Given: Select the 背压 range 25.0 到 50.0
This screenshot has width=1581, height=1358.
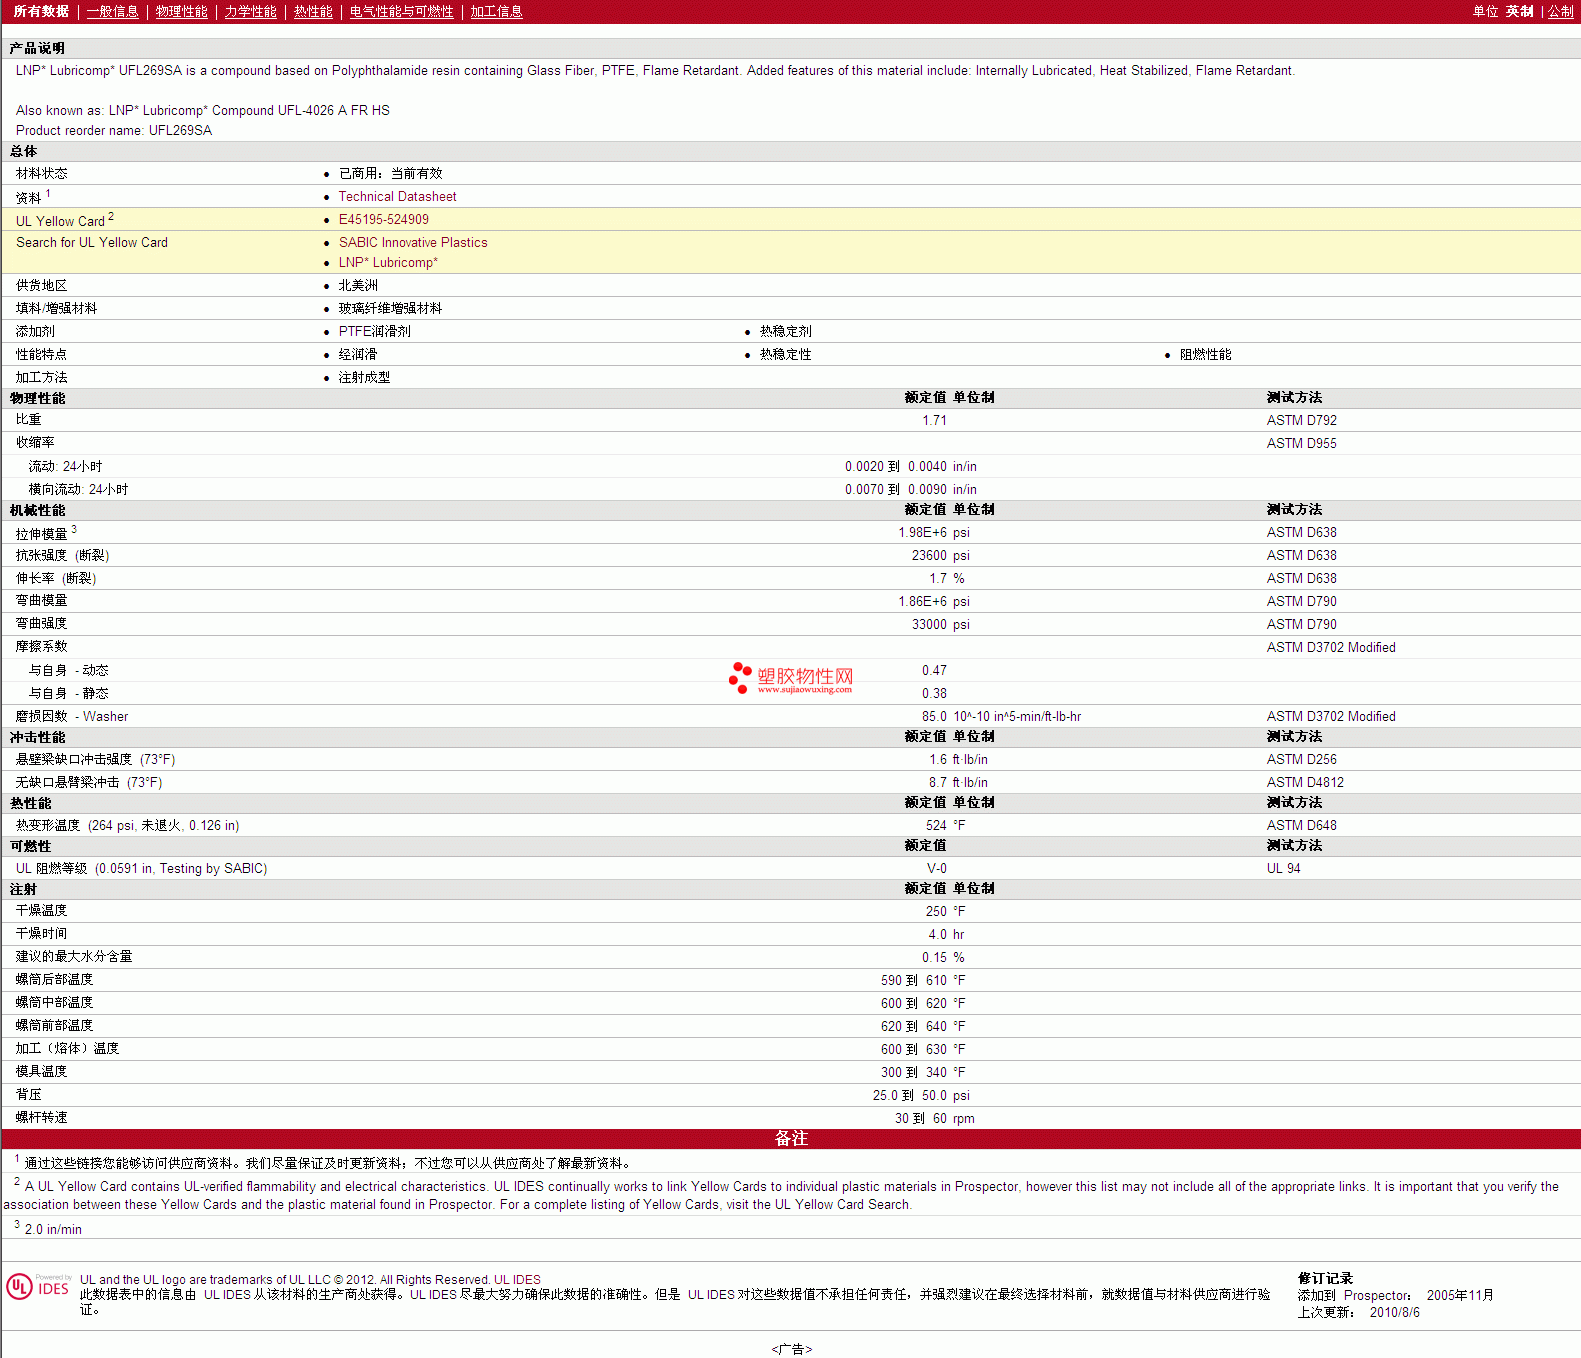Looking at the screenshot, I should point(909,1096).
